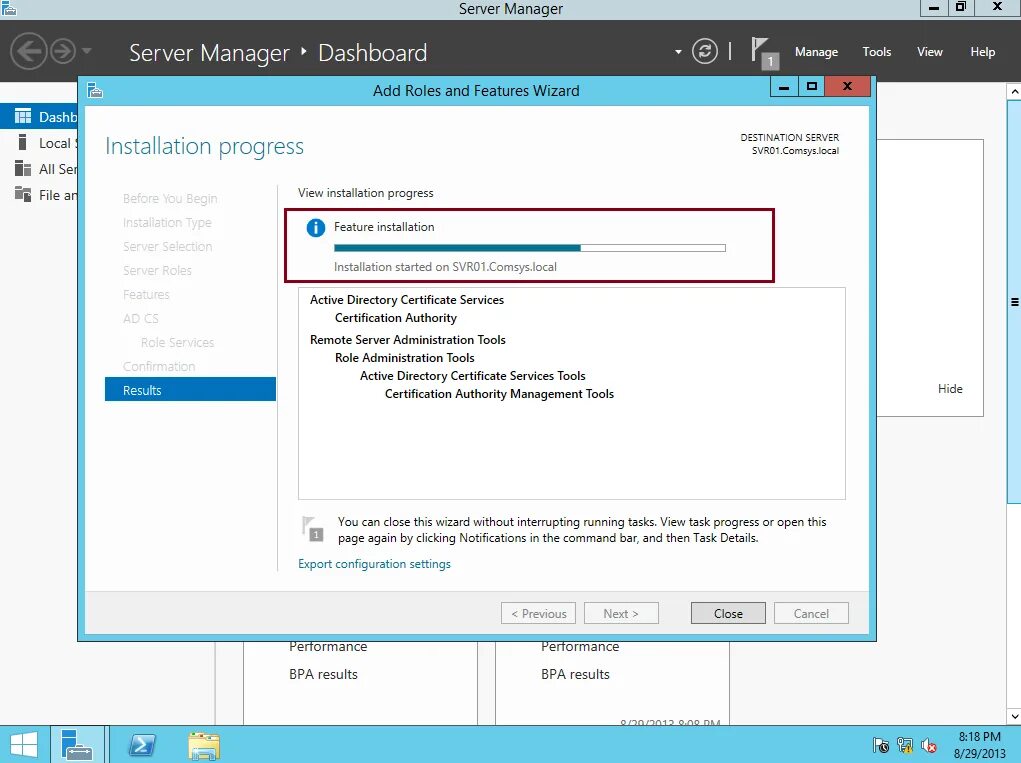
Task: Open File Explorer from the taskbar
Action: coord(204,745)
